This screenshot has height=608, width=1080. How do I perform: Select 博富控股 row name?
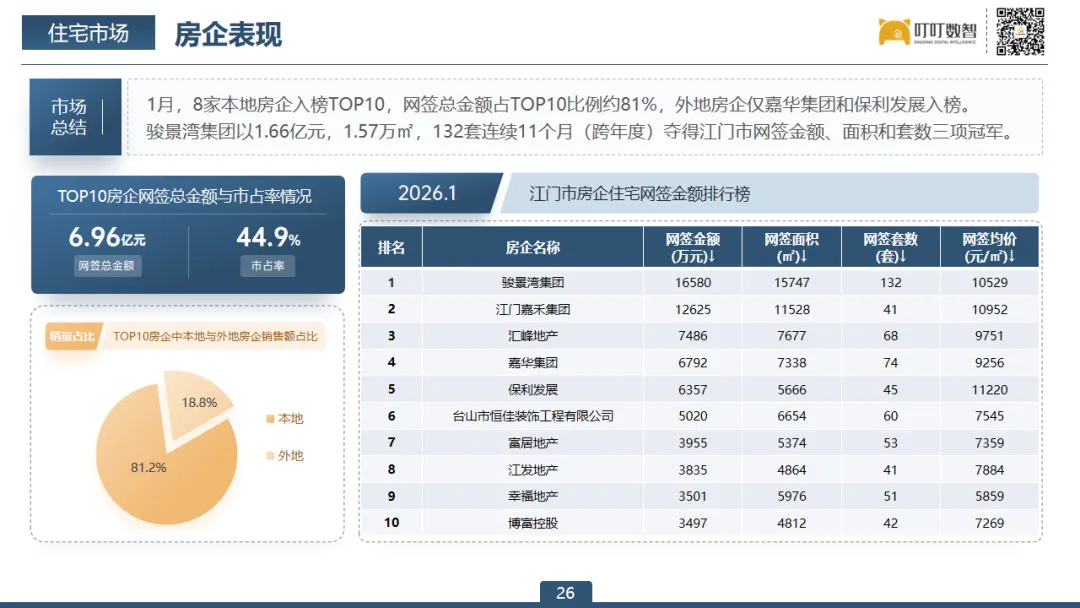(532, 523)
